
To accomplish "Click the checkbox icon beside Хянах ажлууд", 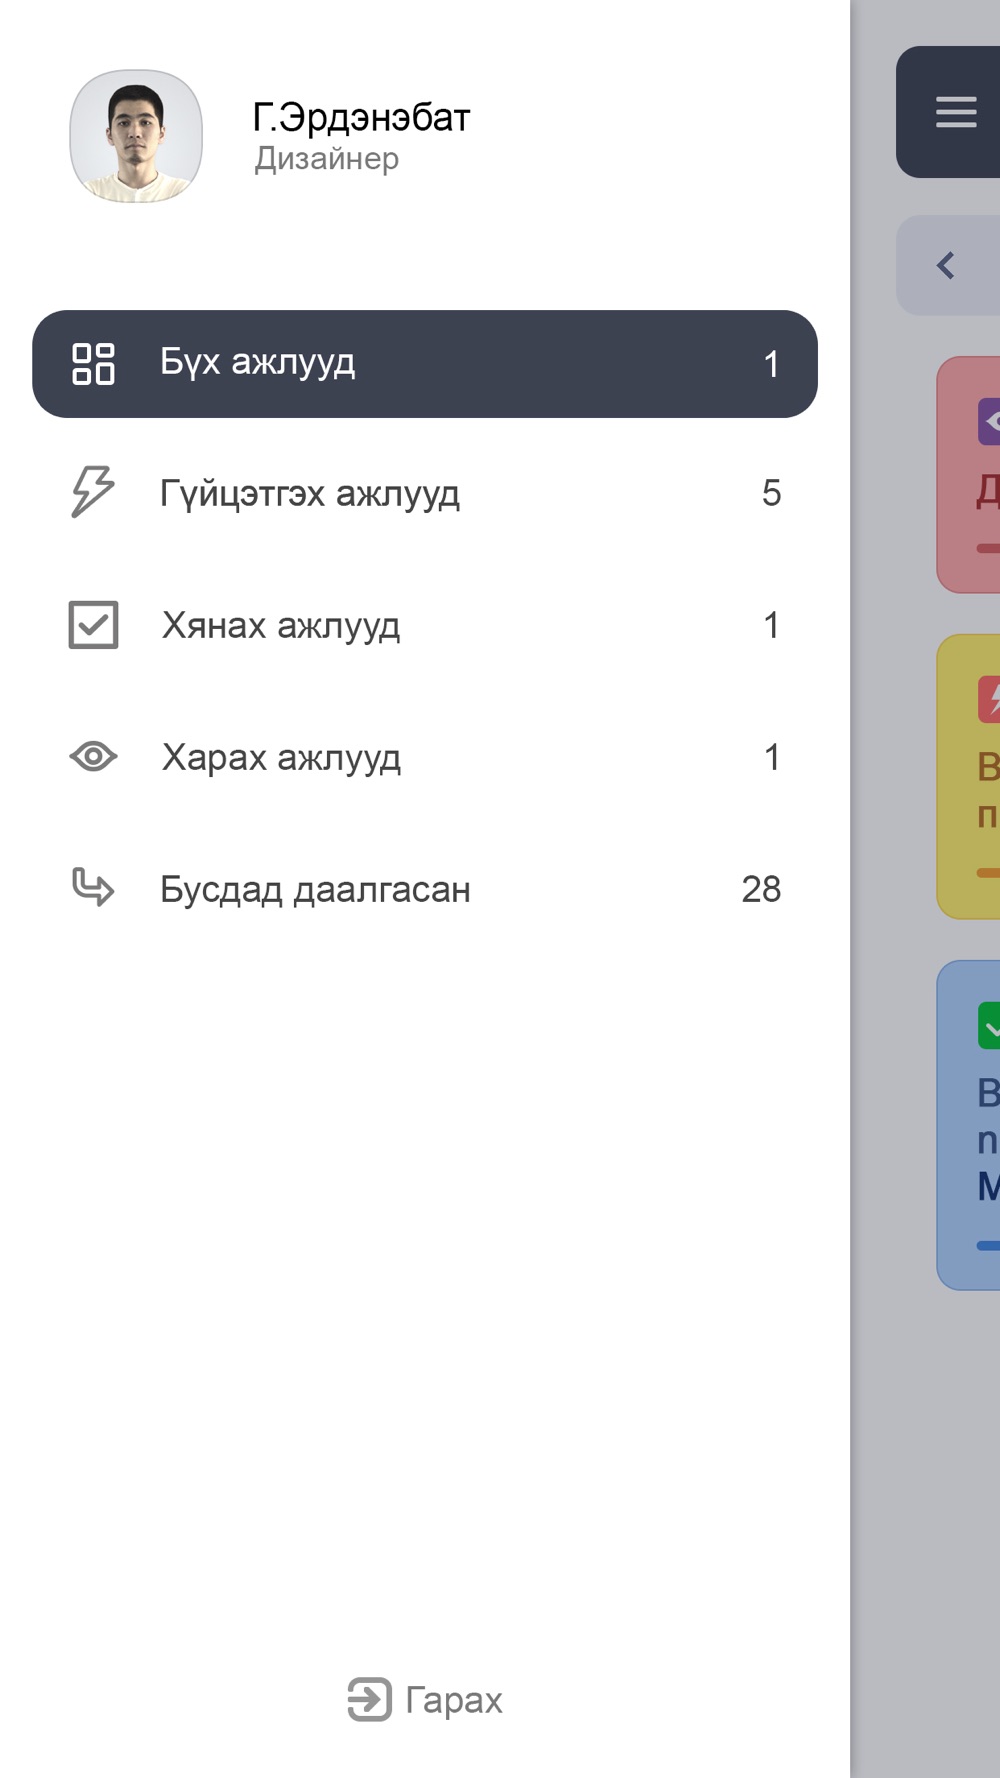I will tap(93, 625).
